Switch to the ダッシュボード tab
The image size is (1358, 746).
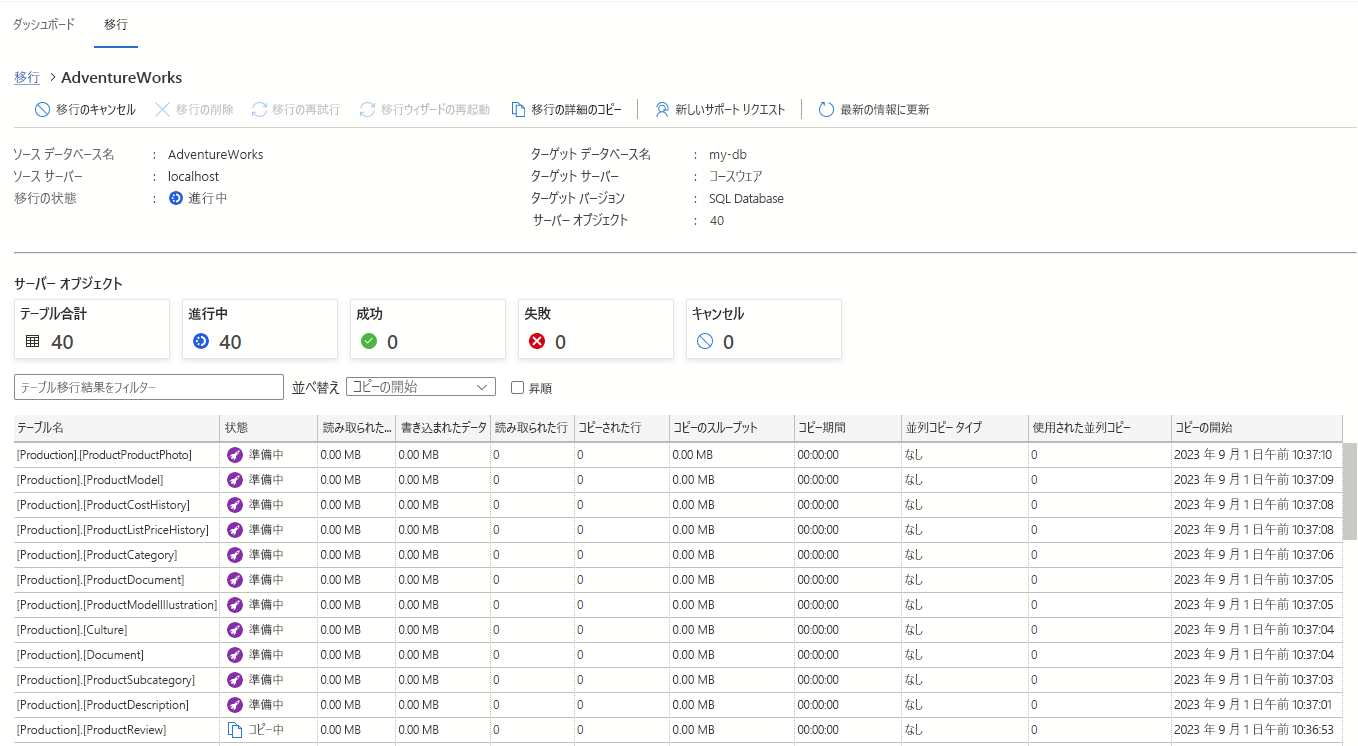click(x=43, y=24)
